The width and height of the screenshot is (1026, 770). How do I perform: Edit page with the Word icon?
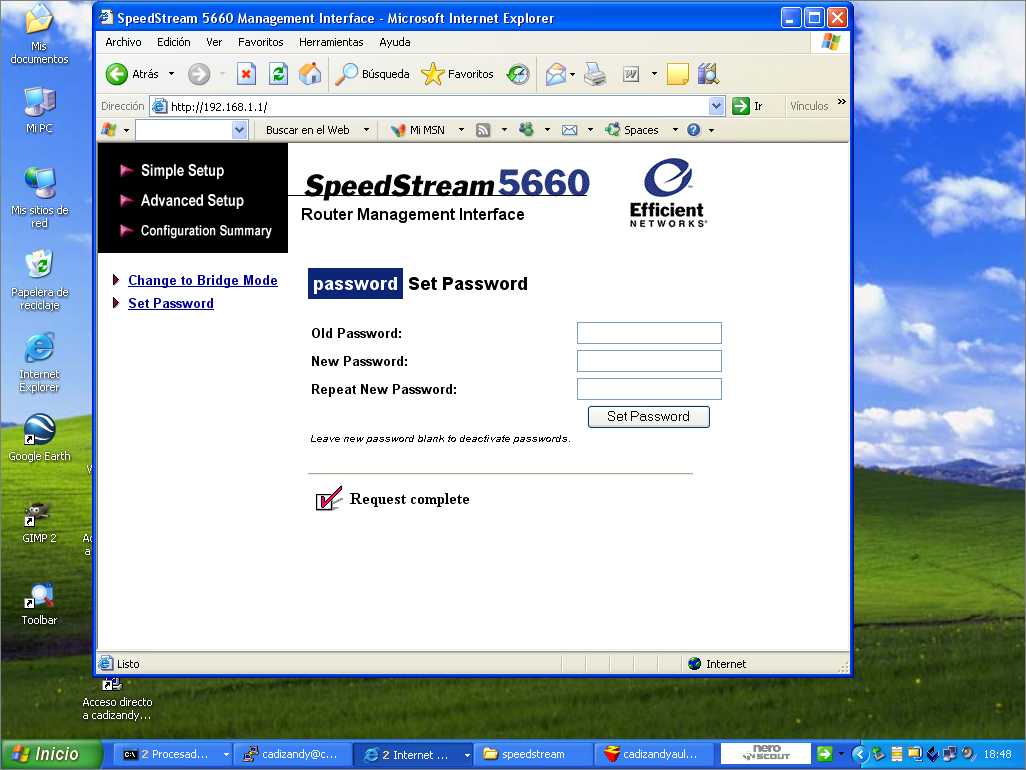click(x=631, y=74)
